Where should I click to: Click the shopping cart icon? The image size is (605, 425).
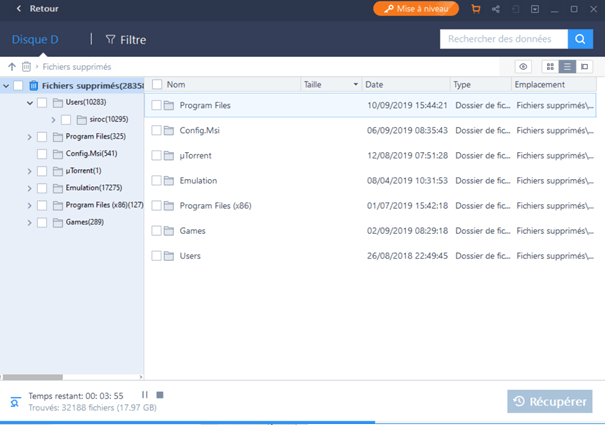[x=475, y=9]
